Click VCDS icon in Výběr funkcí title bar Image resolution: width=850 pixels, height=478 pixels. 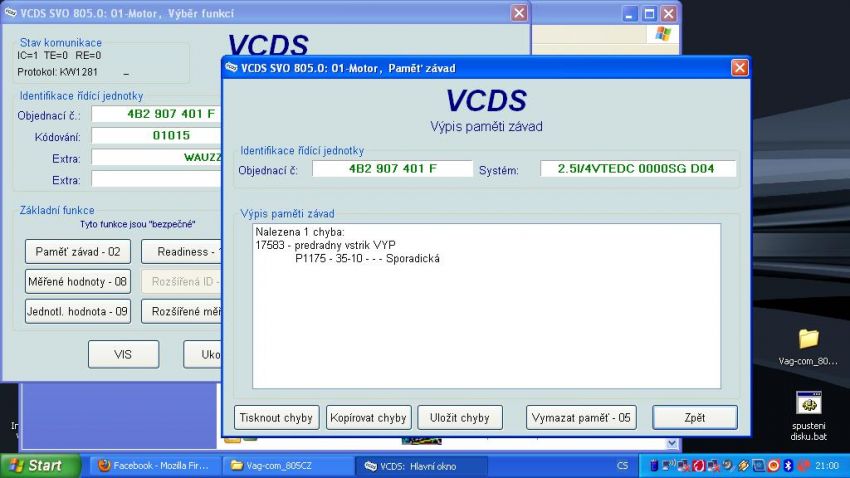click(10, 13)
